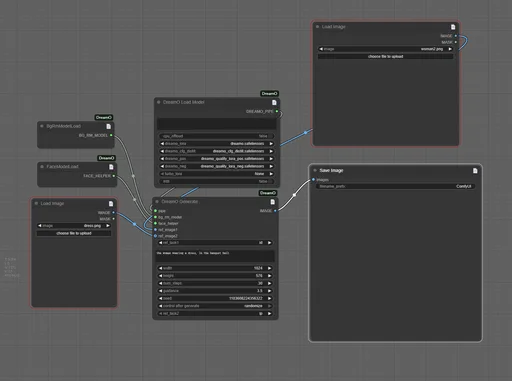Increase width with its right arrow
512x381 pixels.
(x=269, y=268)
